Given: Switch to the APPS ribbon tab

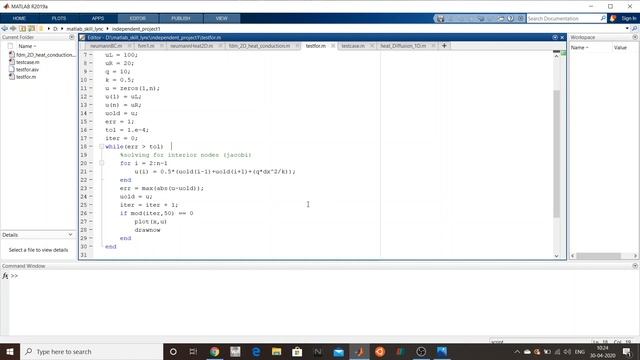Looking at the screenshot, I should point(98,18).
